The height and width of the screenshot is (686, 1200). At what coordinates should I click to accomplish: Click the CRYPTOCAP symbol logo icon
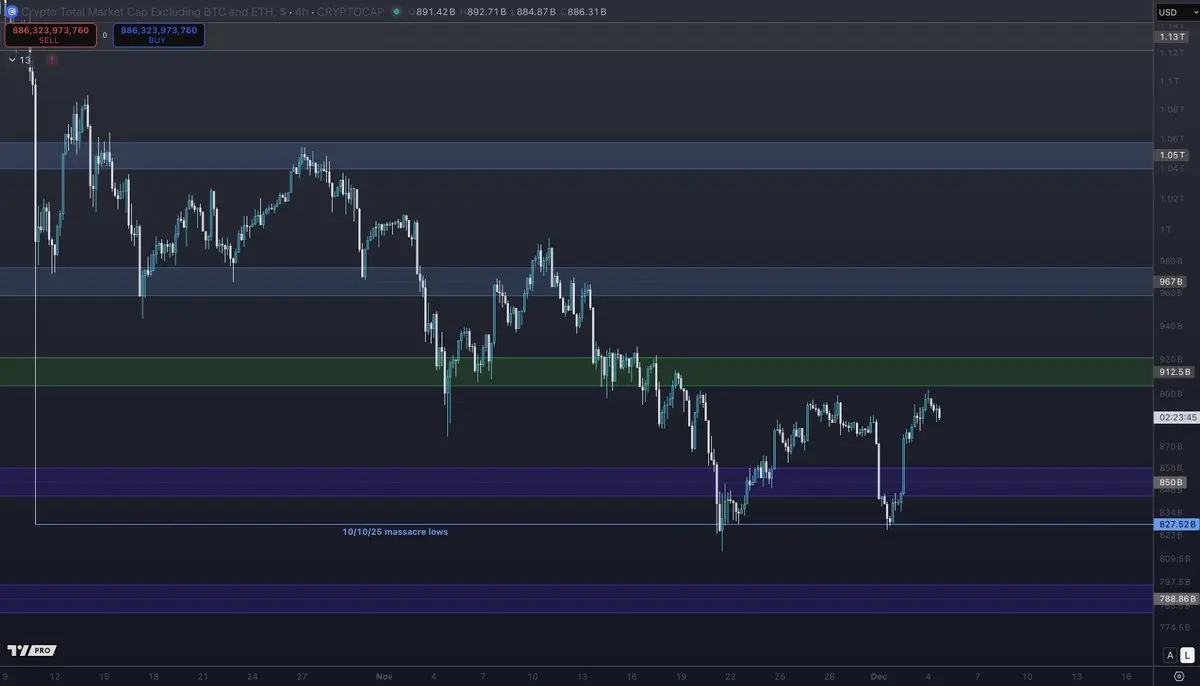click(x=12, y=11)
